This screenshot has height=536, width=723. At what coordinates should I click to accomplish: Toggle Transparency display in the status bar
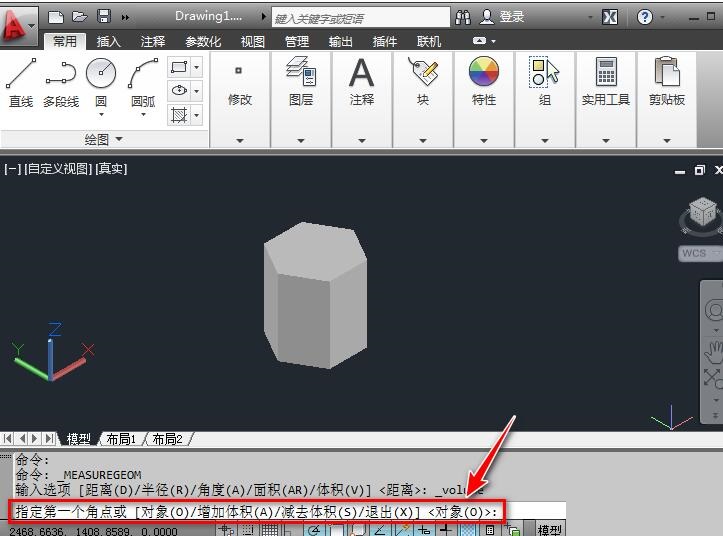(468, 530)
